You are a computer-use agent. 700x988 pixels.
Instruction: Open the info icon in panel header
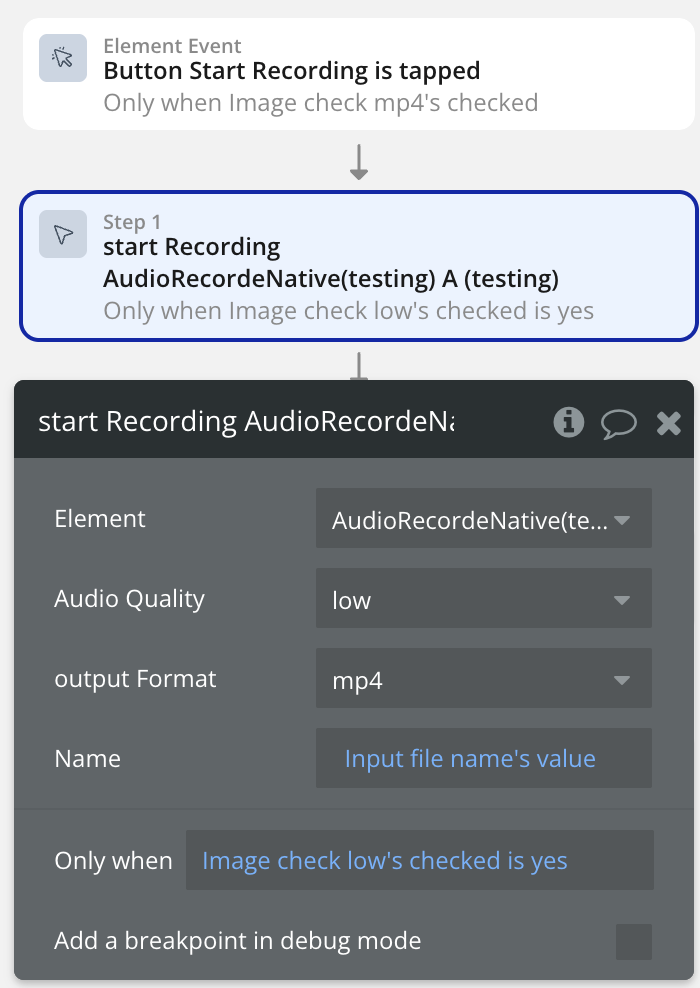pos(568,422)
